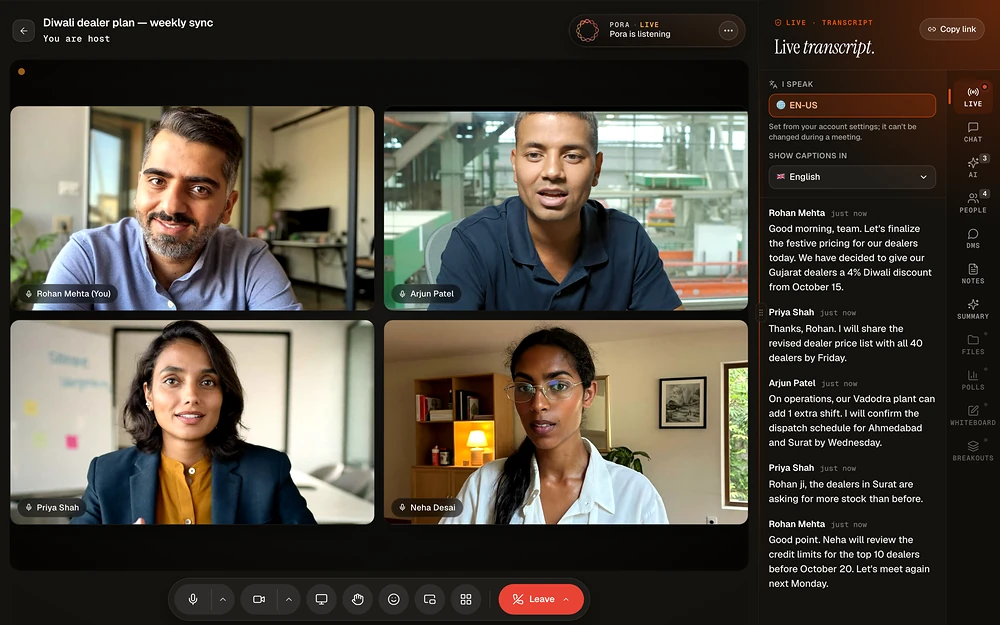Click the 'SHOW CAPTIONS IN' label

807,156
